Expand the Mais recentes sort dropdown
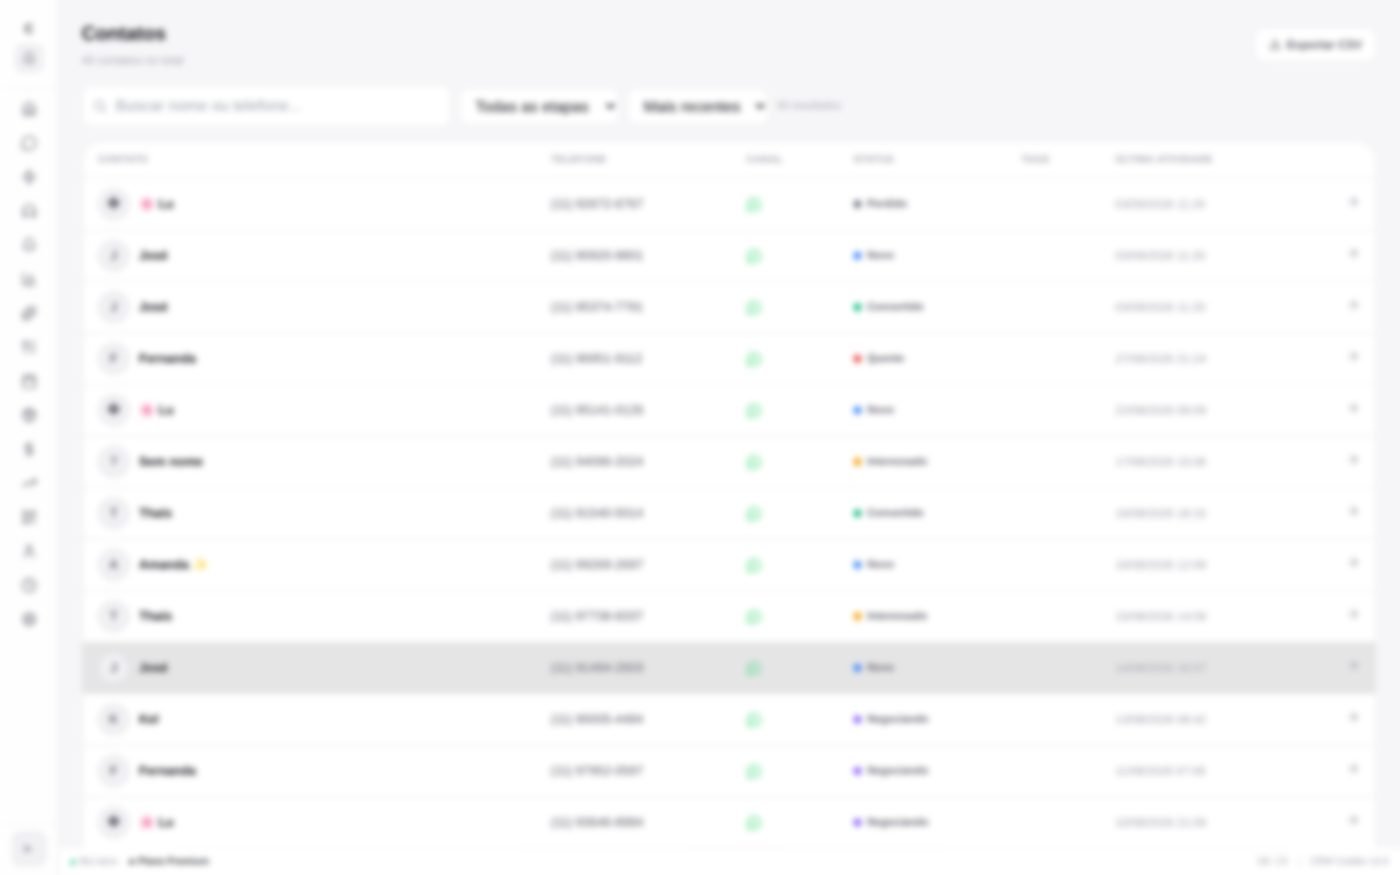Screen dimensions: 1400x875 click(699, 106)
